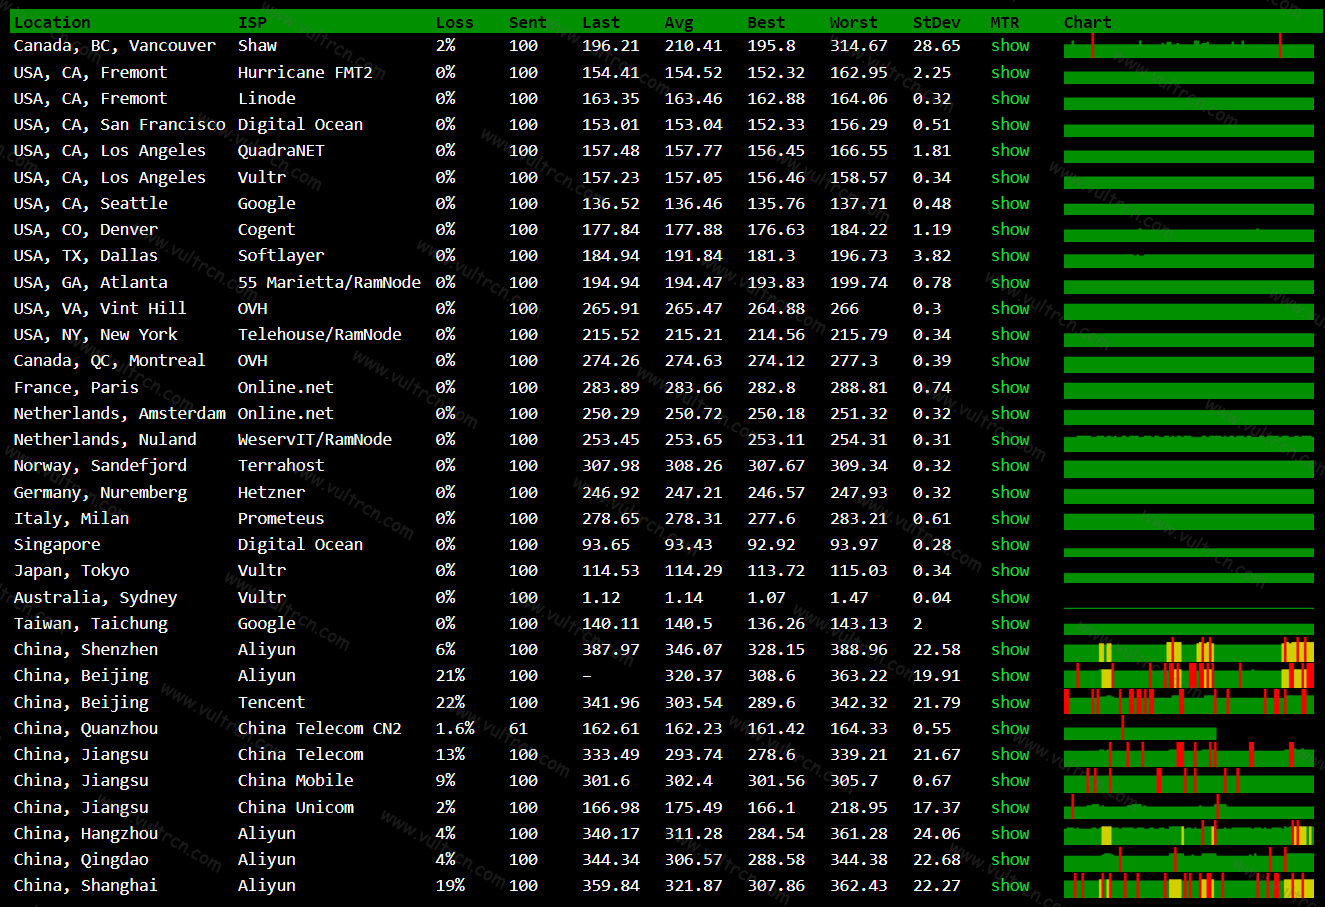The width and height of the screenshot is (1325, 907).
Task: Open MTR show for Atlanta RamNode row
Action: tap(1010, 282)
